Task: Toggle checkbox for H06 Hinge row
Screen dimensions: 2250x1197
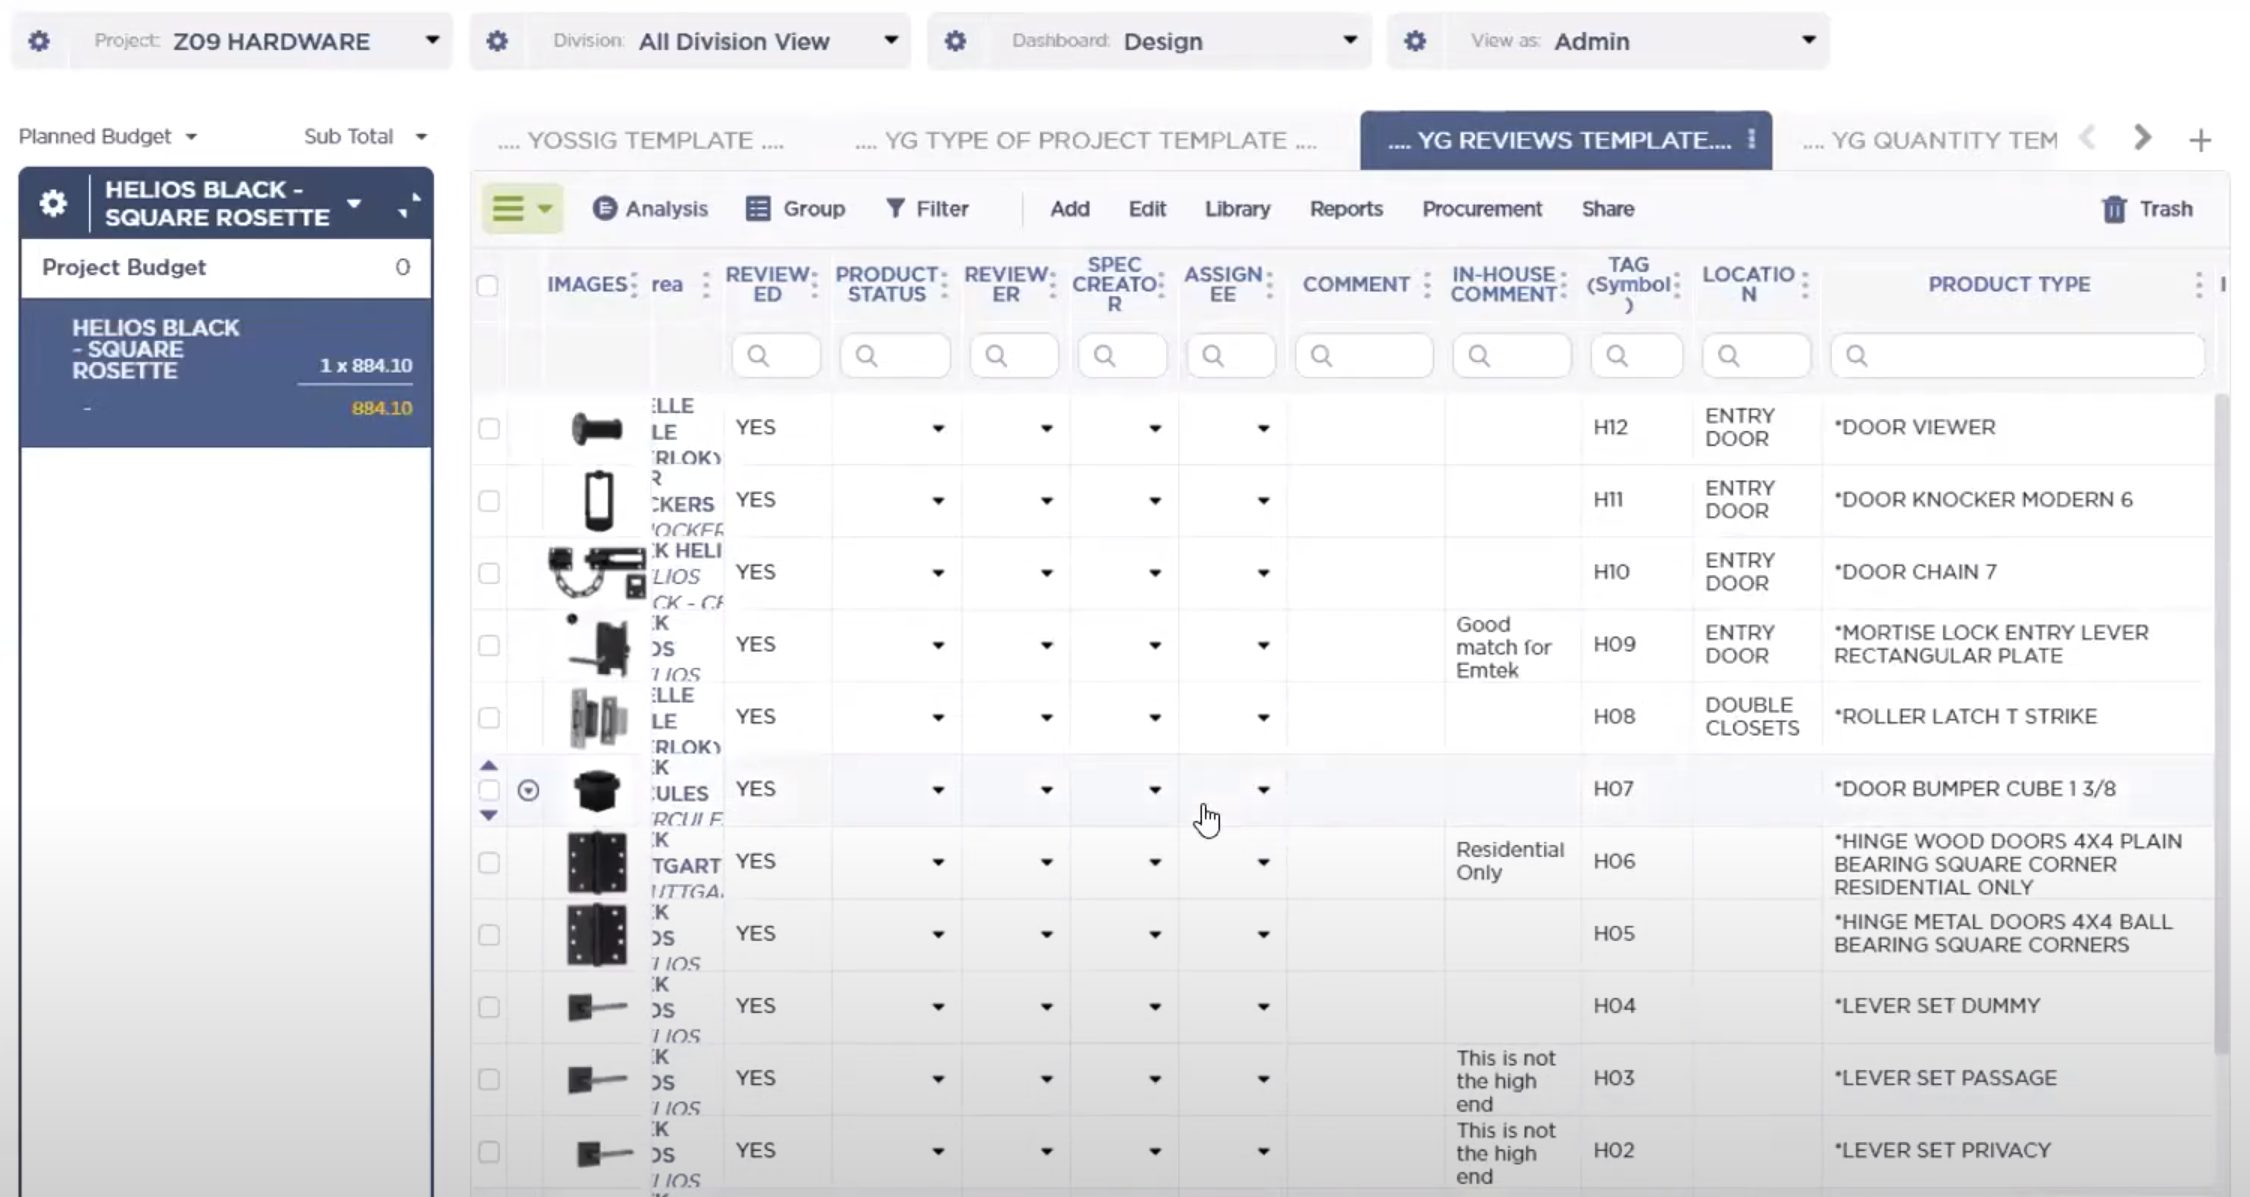Action: (488, 862)
